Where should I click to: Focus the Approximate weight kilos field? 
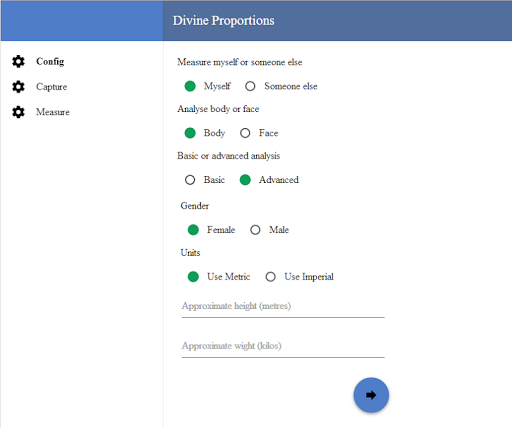[x=283, y=347]
